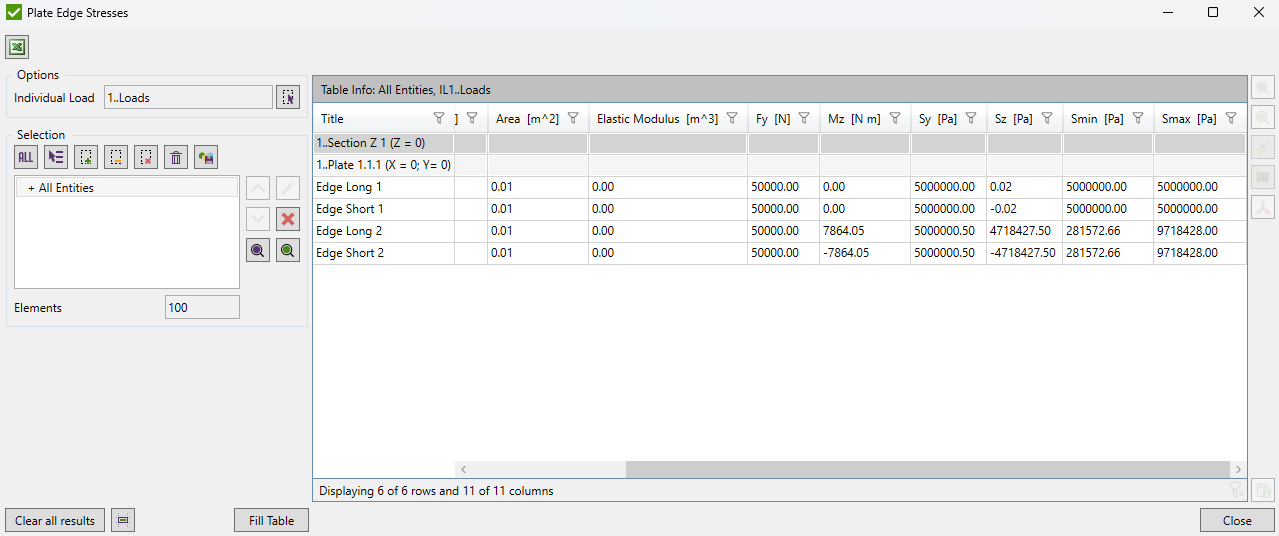The height and width of the screenshot is (536, 1279).
Task: Click the green magnifier icon
Action: (x=288, y=251)
